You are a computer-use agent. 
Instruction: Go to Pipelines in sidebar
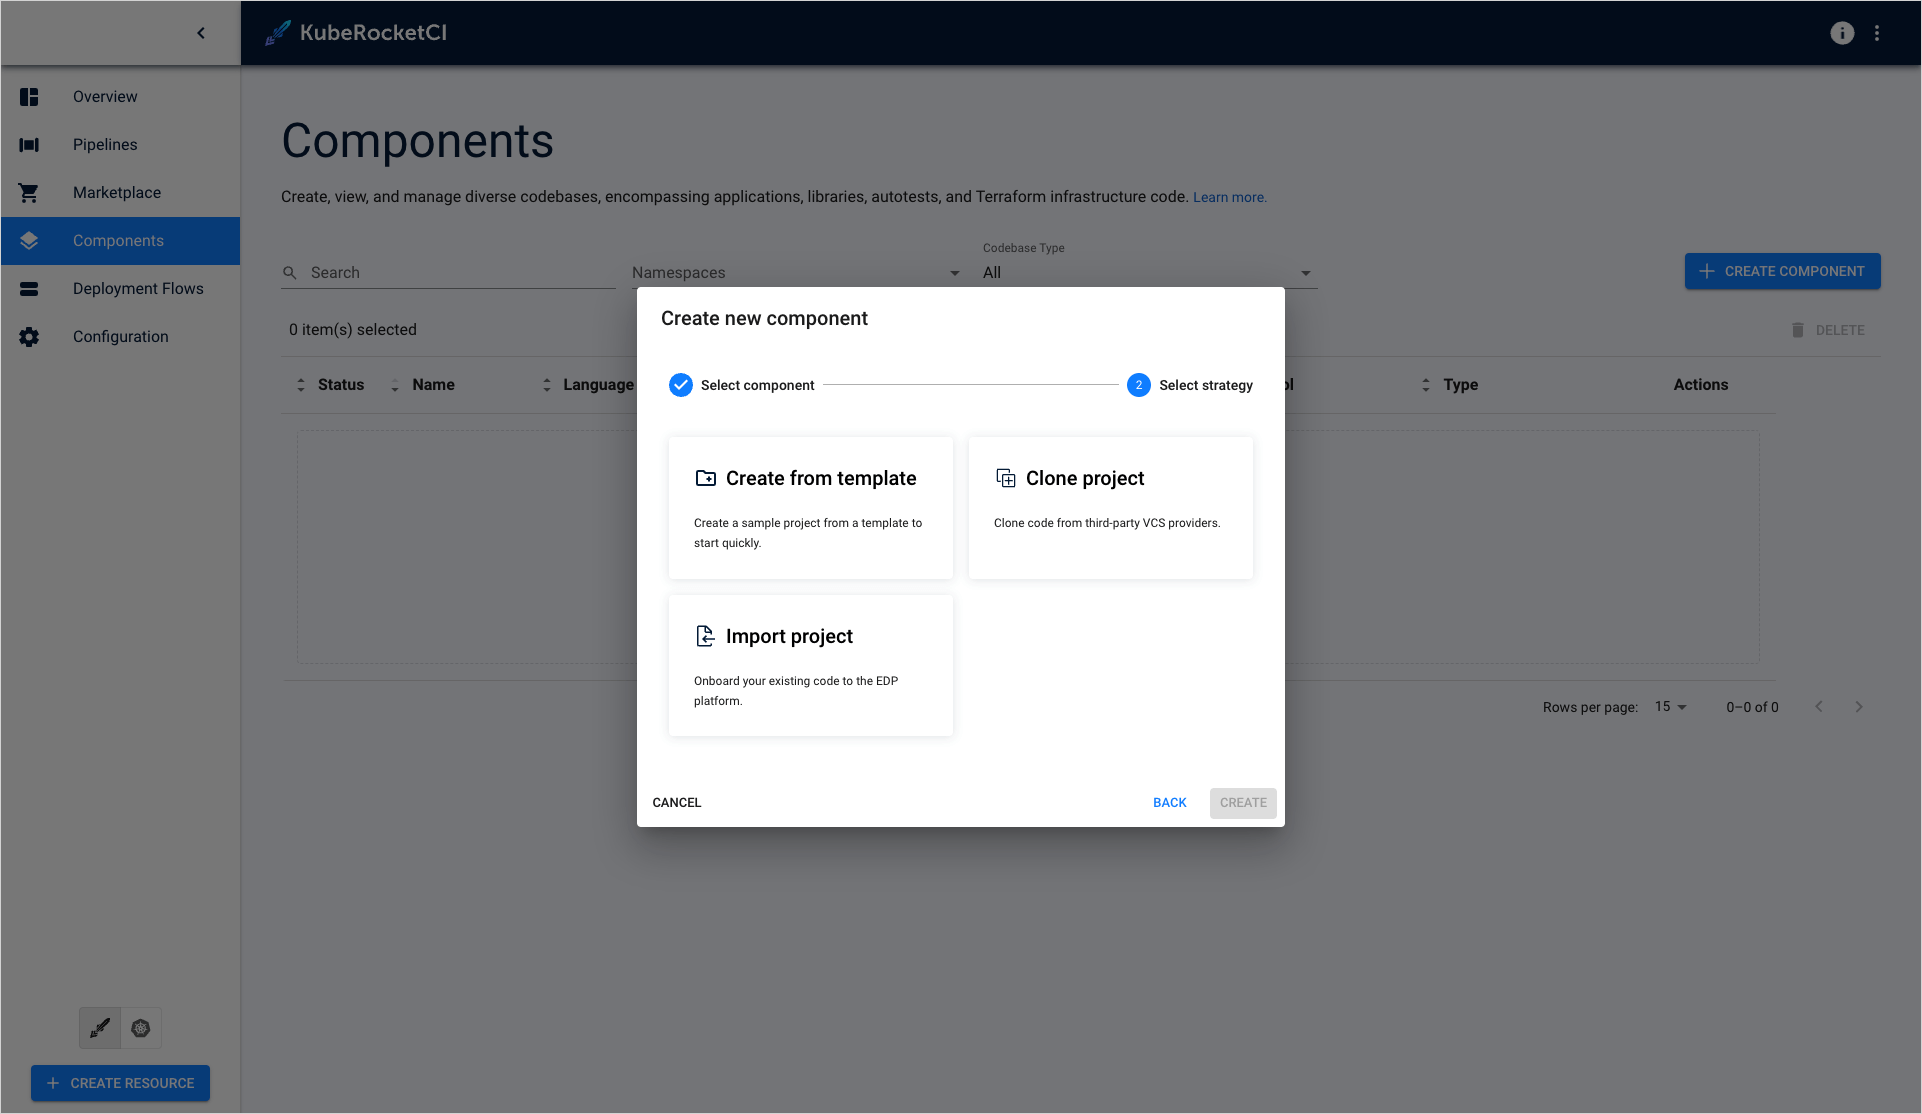[x=105, y=145]
